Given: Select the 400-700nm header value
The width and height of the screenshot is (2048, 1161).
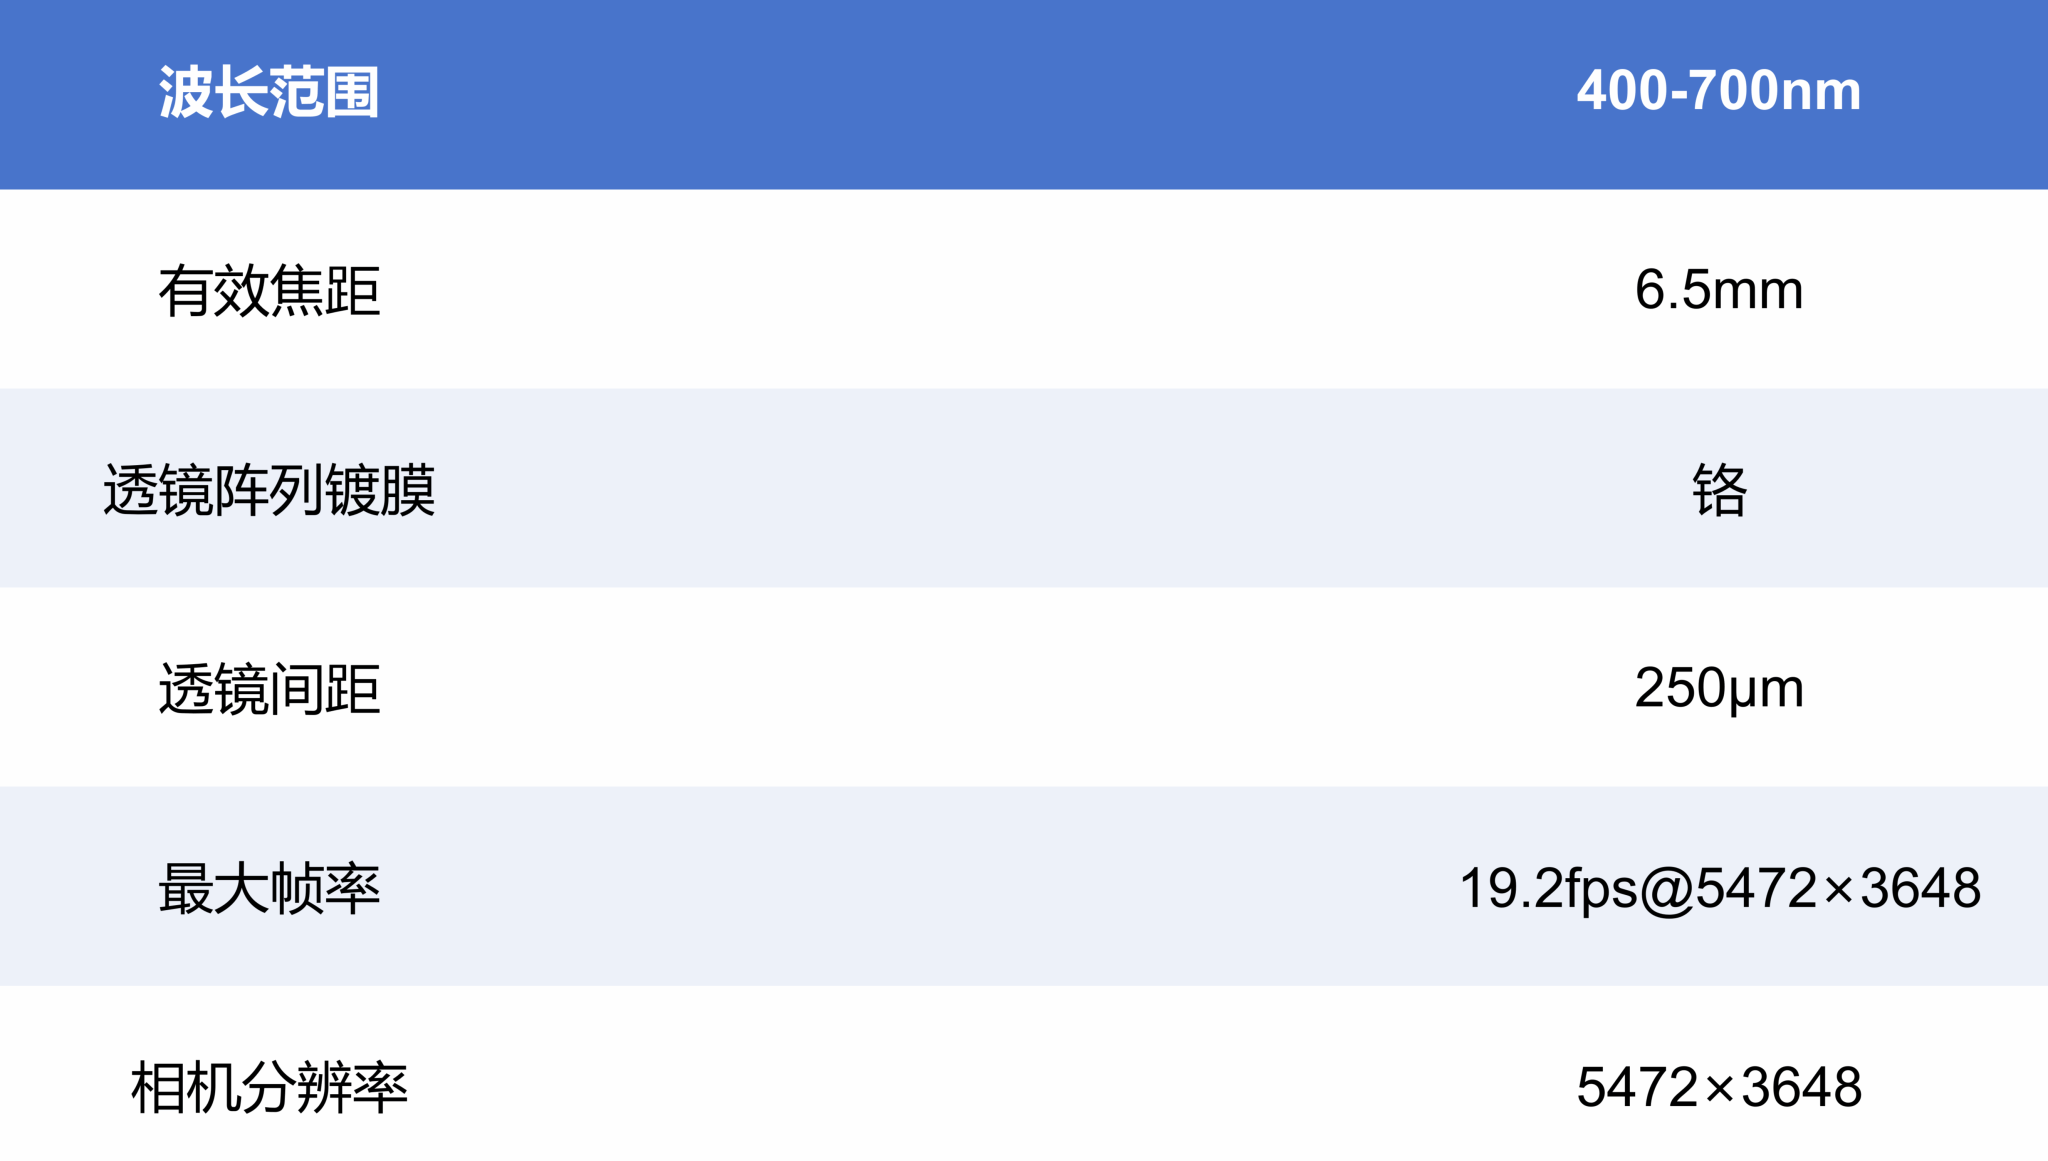Looking at the screenshot, I should [x=1718, y=91].
